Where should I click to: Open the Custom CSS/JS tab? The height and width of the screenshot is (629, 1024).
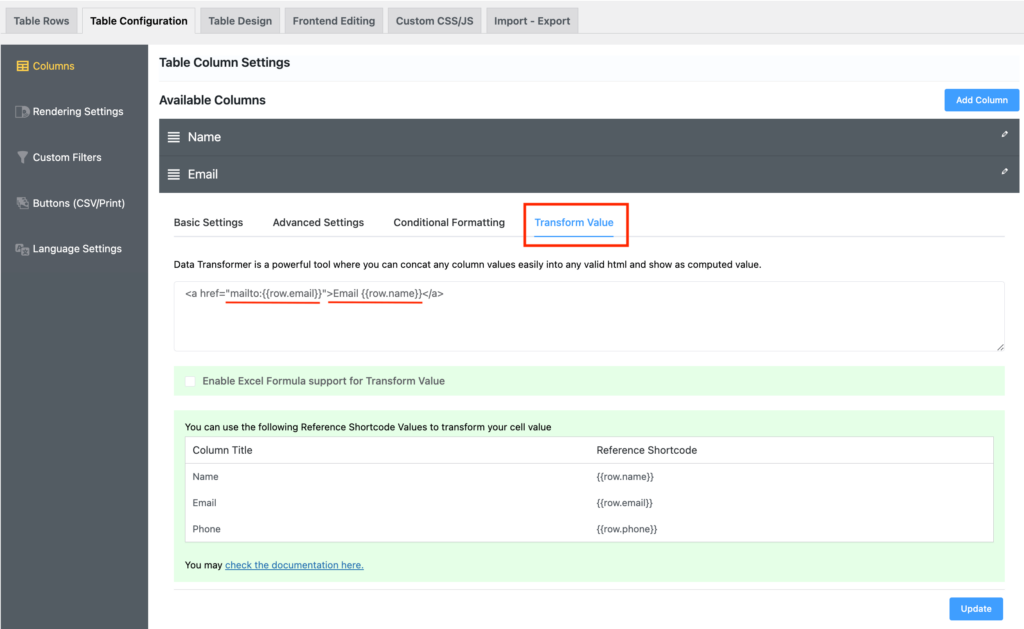pos(434,21)
